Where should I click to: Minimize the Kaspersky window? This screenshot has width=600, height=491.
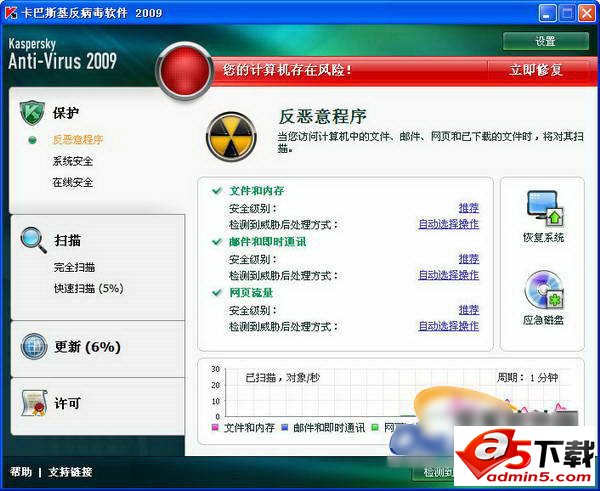click(x=548, y=13)
